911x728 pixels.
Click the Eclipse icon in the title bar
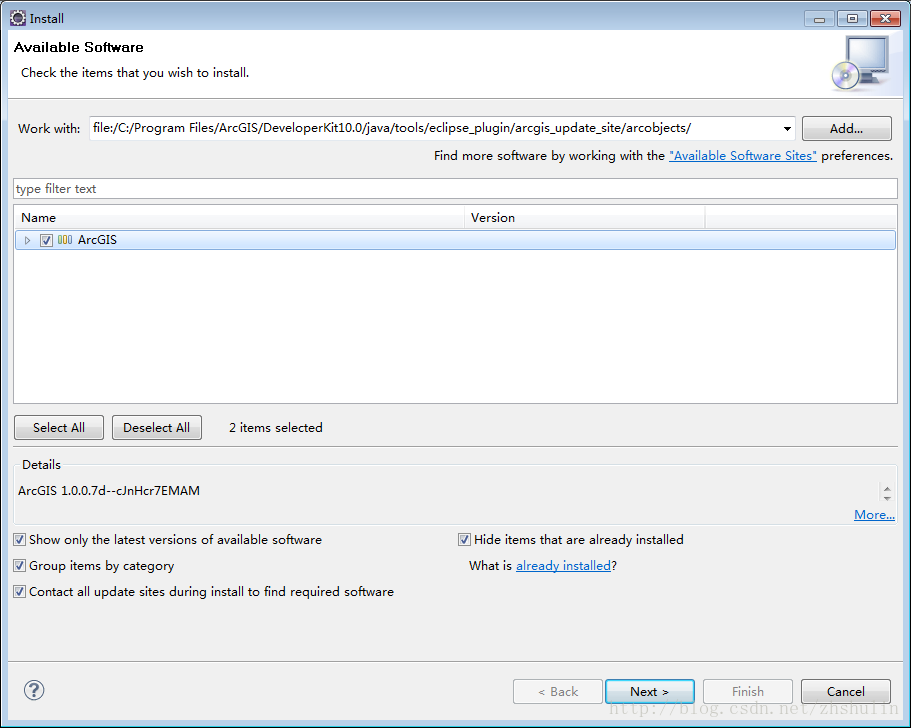pos(17,18)
